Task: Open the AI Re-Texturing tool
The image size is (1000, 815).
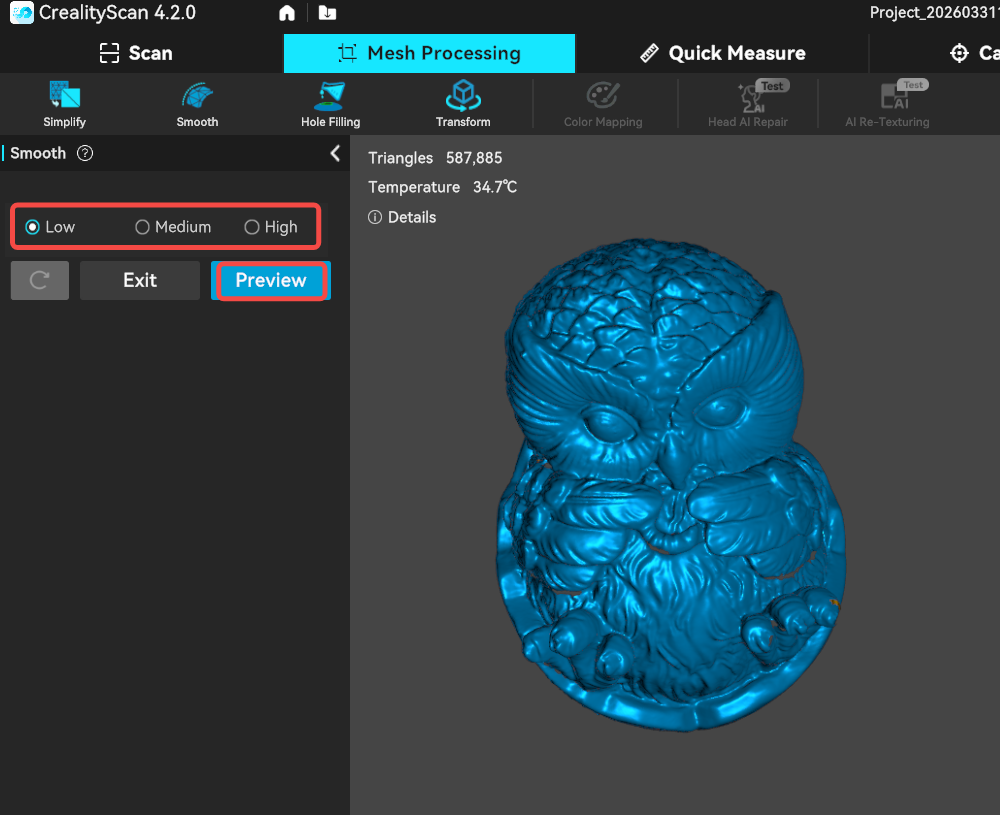Action: 887,104
